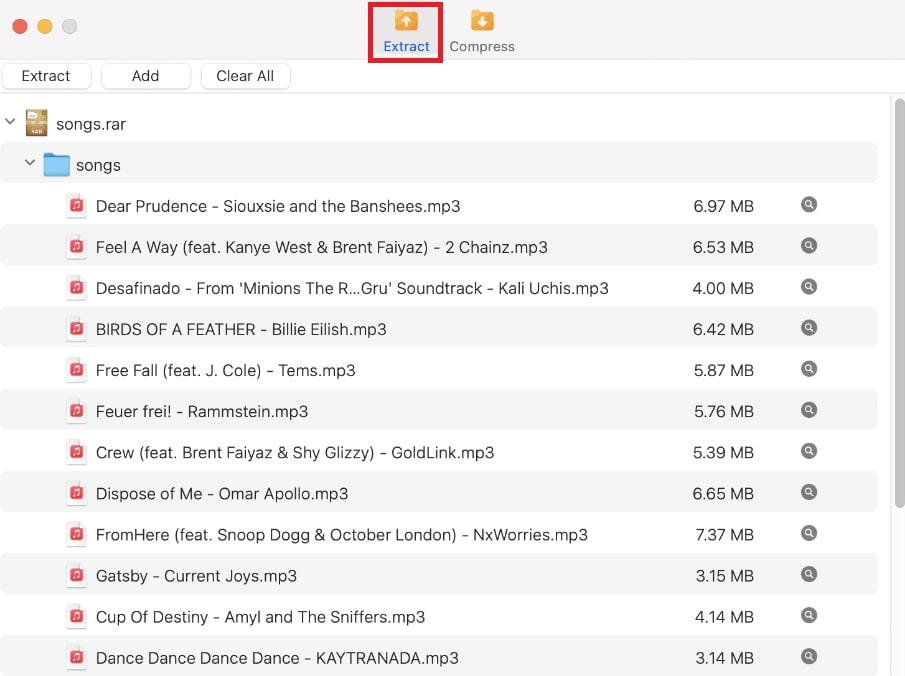
Task: Click the 4.00 MB size value
Action: (x=723, y=288)
